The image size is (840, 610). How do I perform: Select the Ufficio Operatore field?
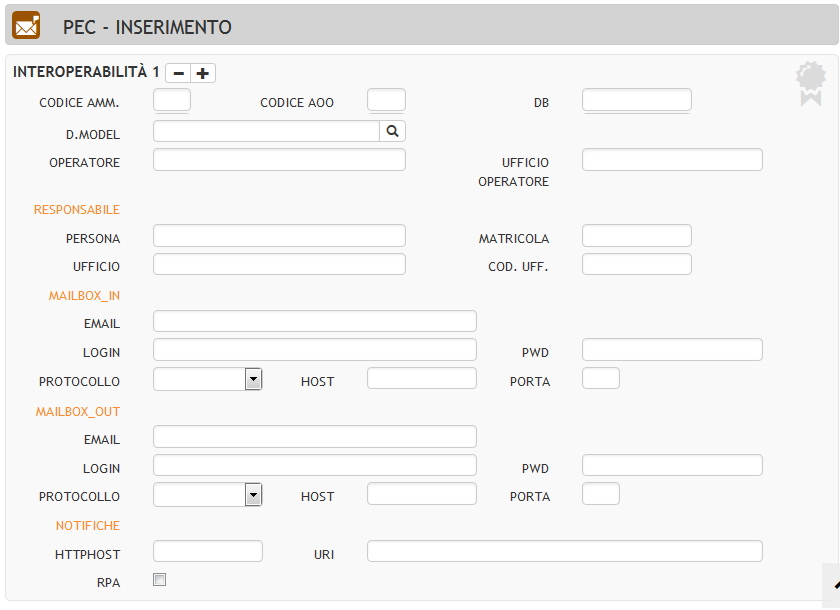coord(672,160)
